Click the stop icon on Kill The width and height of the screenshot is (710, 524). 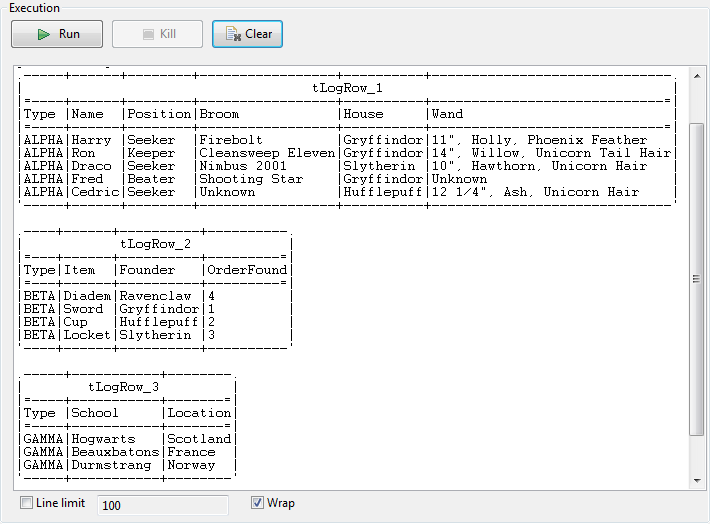point(148,34)
